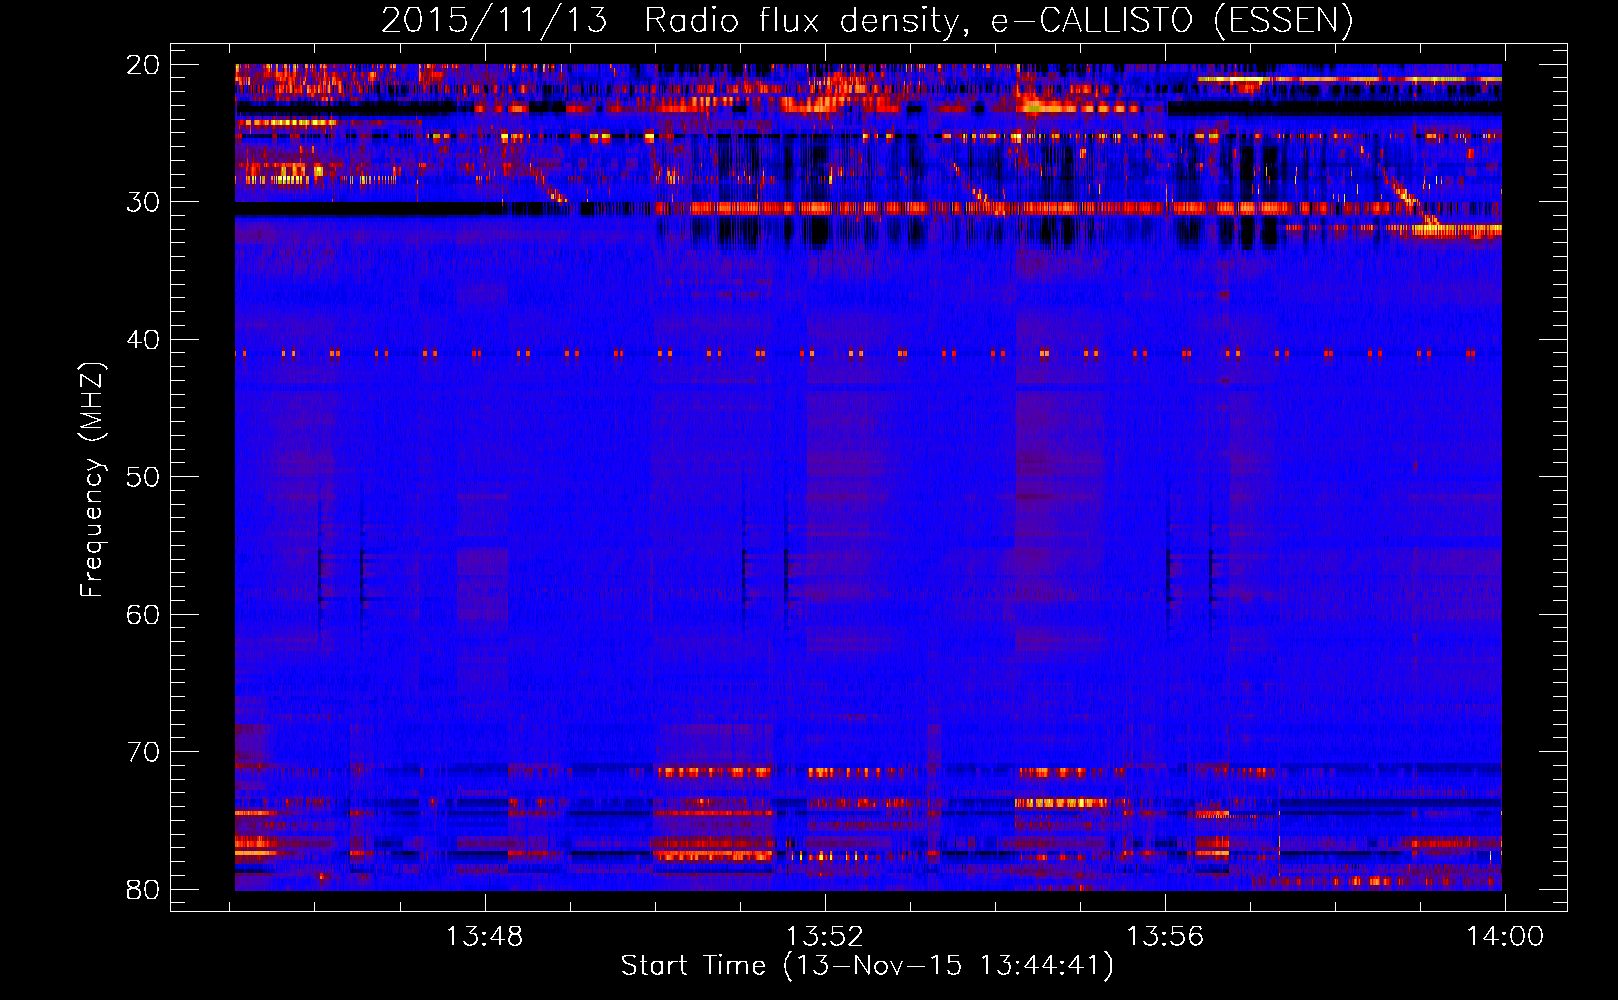Click the 'Frequency (MHZ)' axis label

(92, 480)
